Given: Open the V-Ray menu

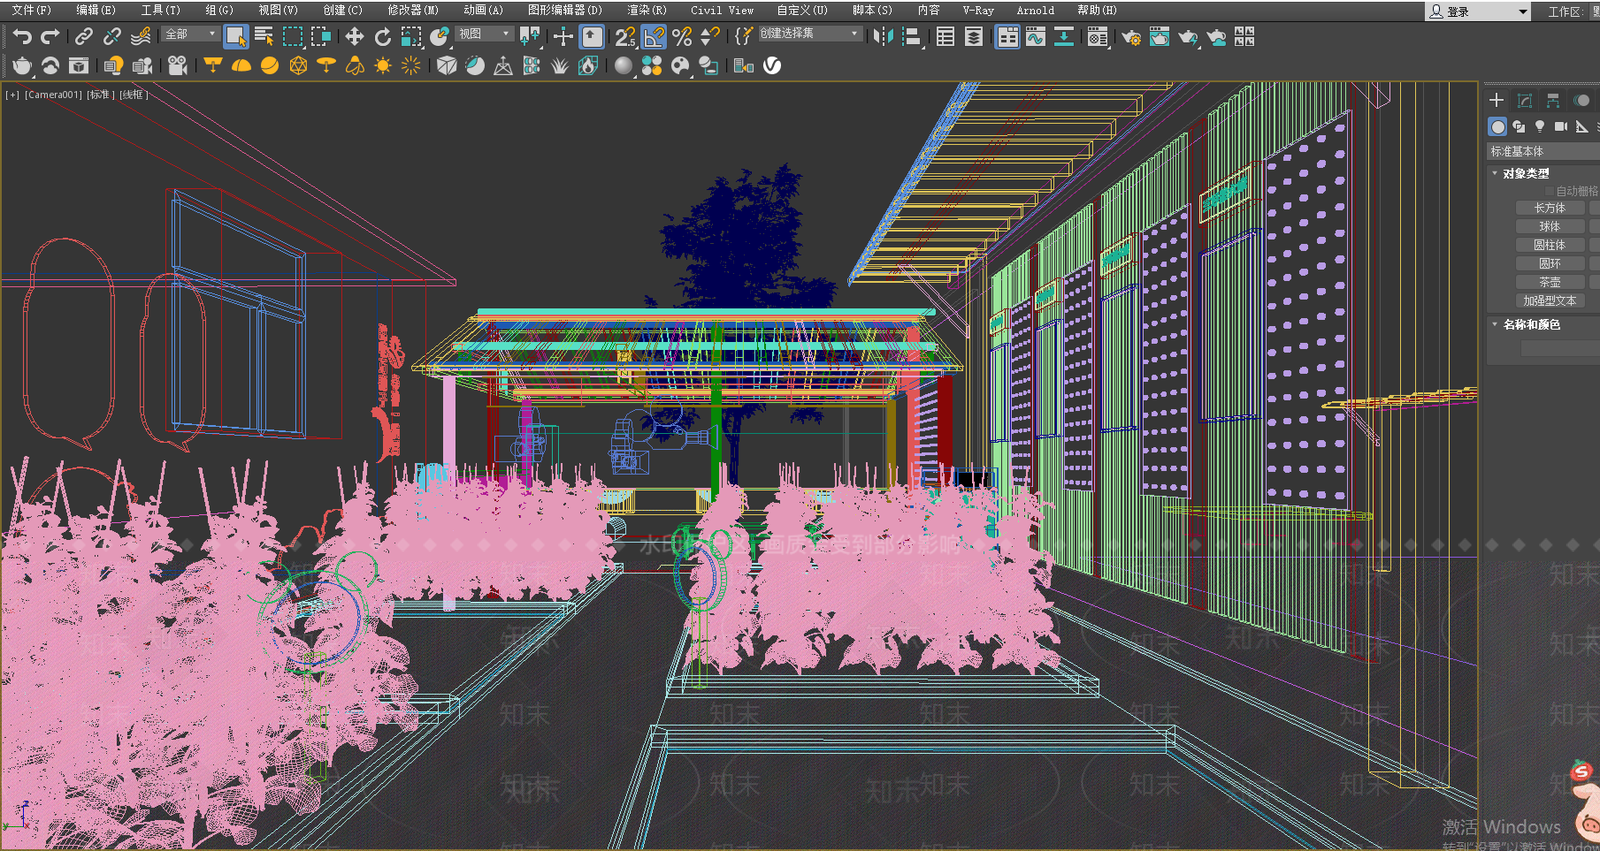Looking at the screenshot, I should pyautogui.click(x=978, y=10).
